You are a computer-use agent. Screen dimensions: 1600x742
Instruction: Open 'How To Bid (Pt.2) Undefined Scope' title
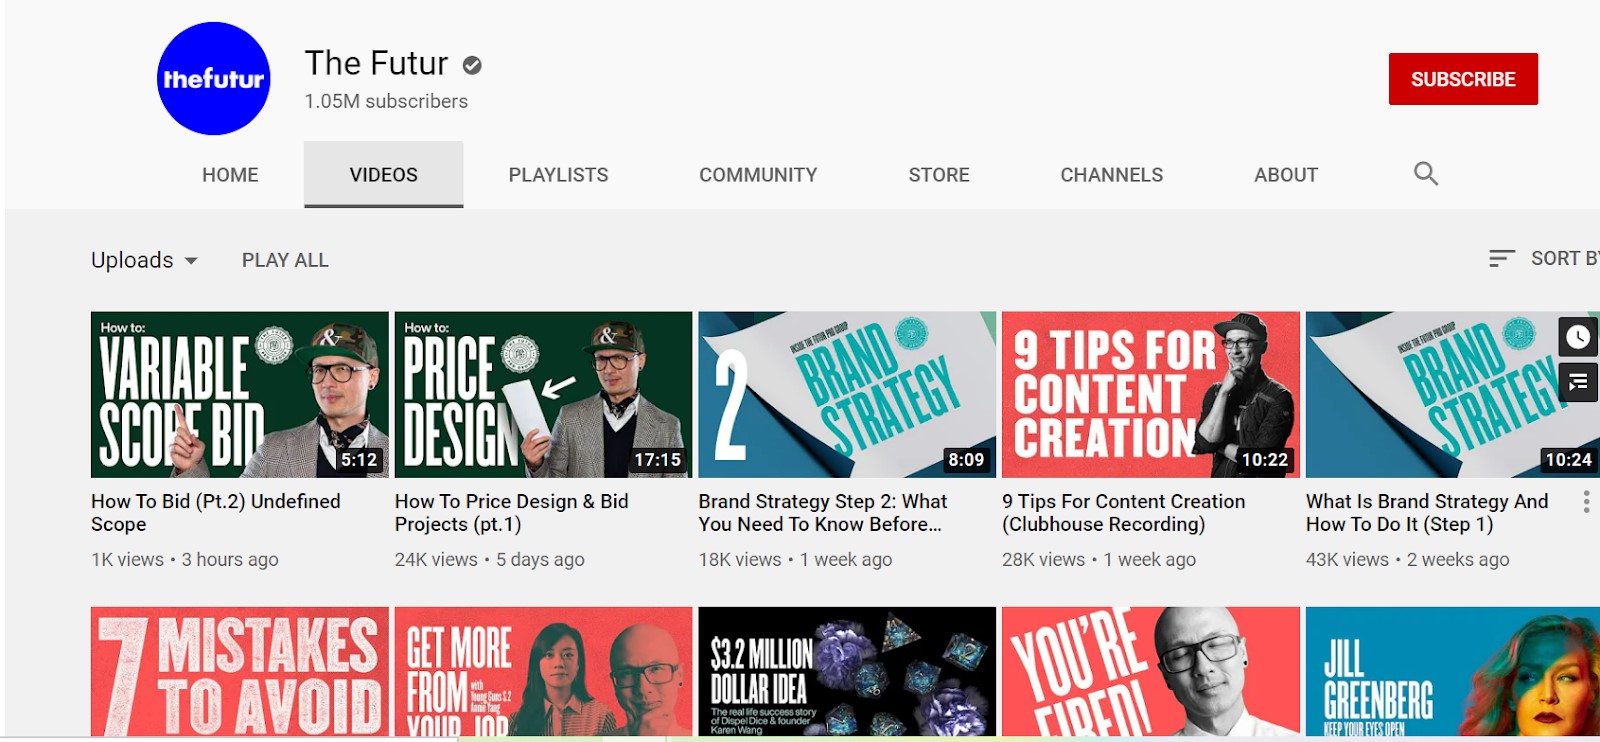click(216, 513)
